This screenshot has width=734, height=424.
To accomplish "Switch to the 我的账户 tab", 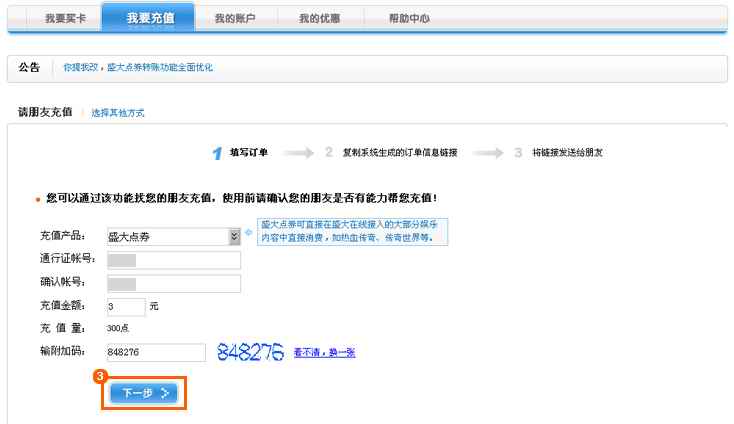I will click(236, 19).
